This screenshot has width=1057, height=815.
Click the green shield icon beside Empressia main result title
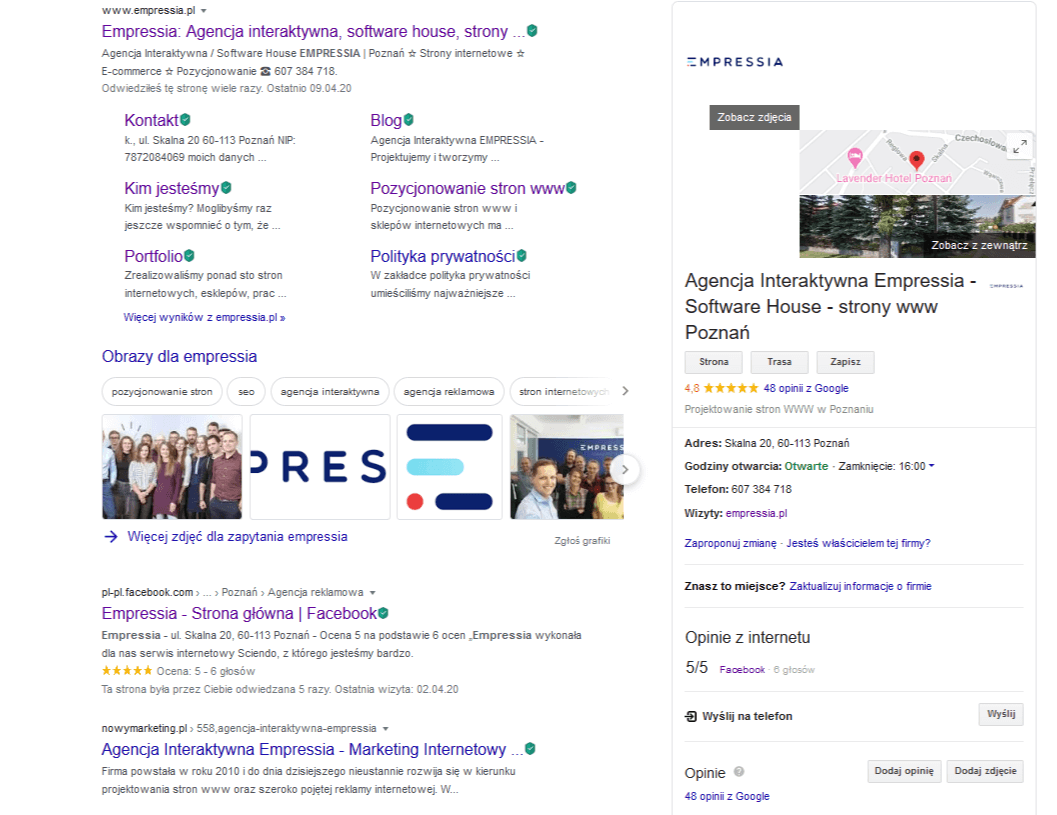[532, 30]
